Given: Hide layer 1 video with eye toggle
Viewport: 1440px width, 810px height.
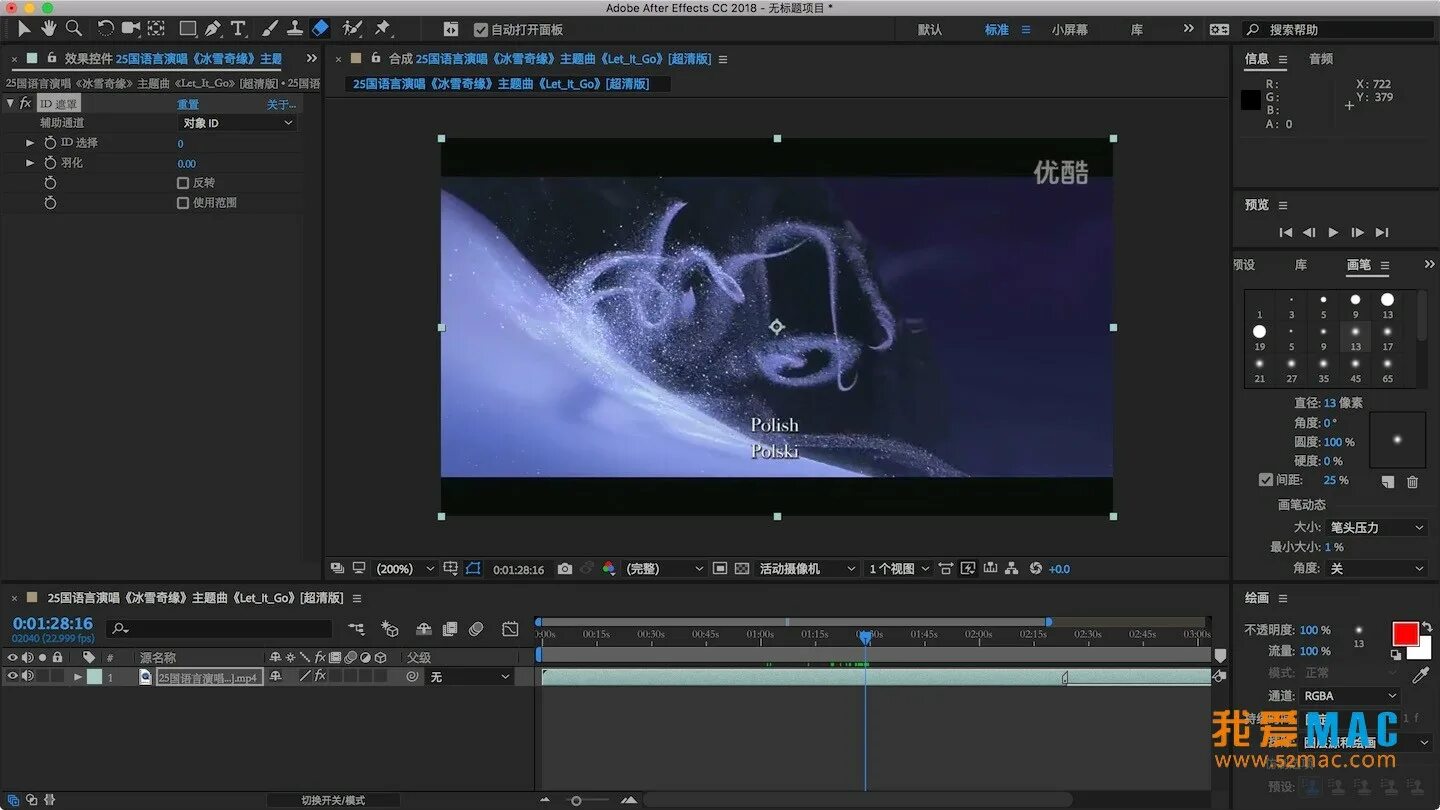Looking at the screenshot, I should point(13,677).
